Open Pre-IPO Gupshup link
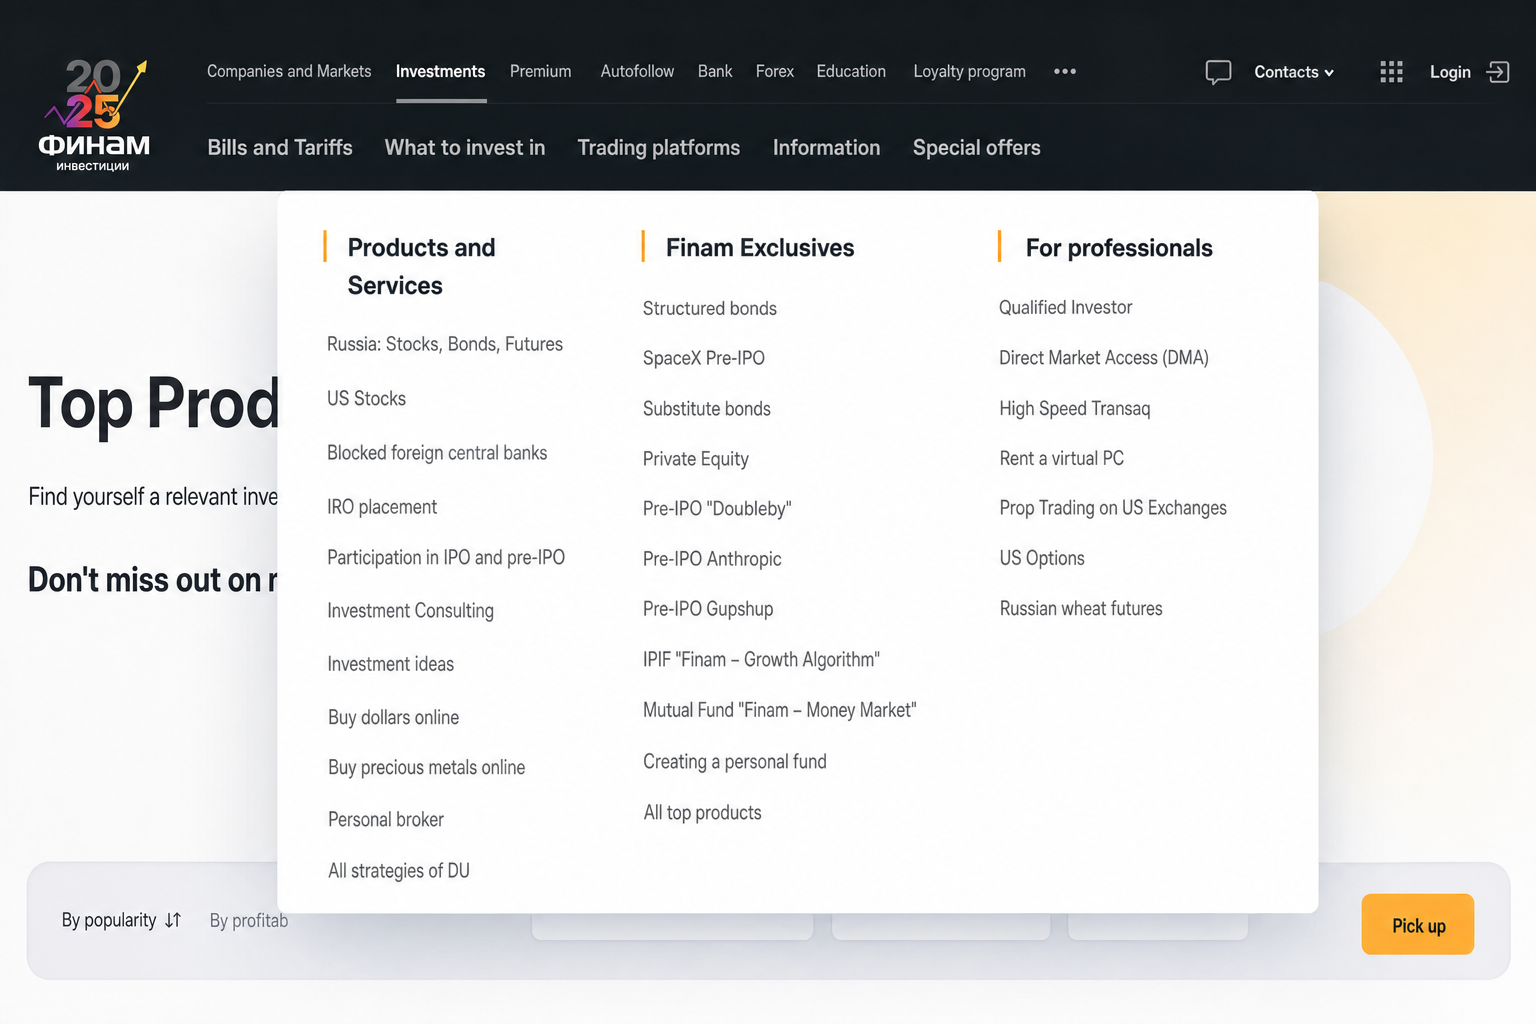Image resolution: width=1536 pixels, height=1024 pixels. coord(708,609)
